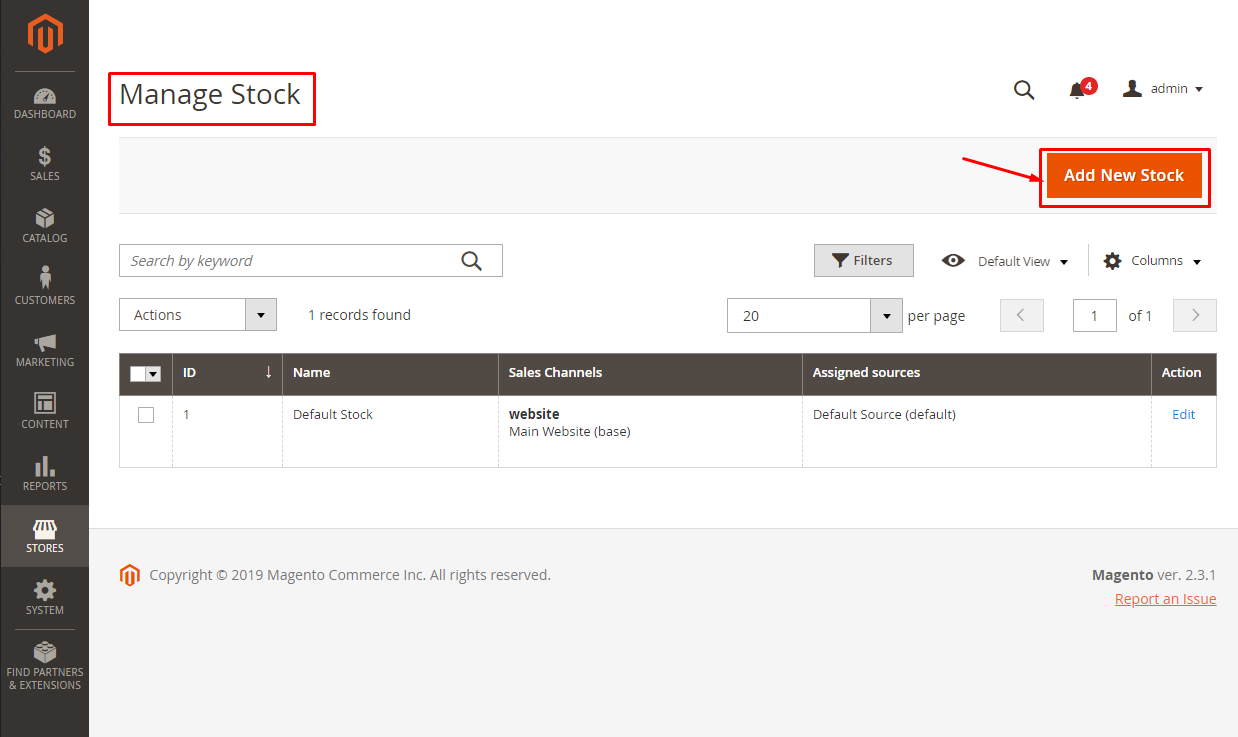
Task: Open the global search magnifier icon
Action: (x=1023, y=89)
